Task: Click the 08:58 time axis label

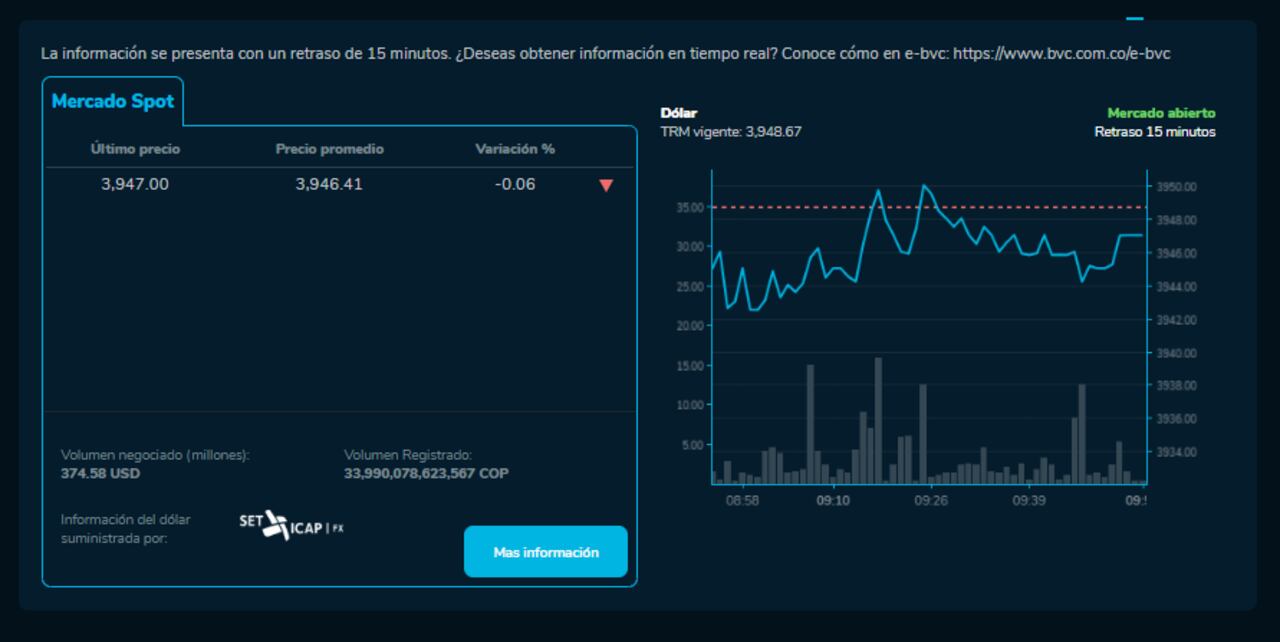Action: [x=742, y=500]
